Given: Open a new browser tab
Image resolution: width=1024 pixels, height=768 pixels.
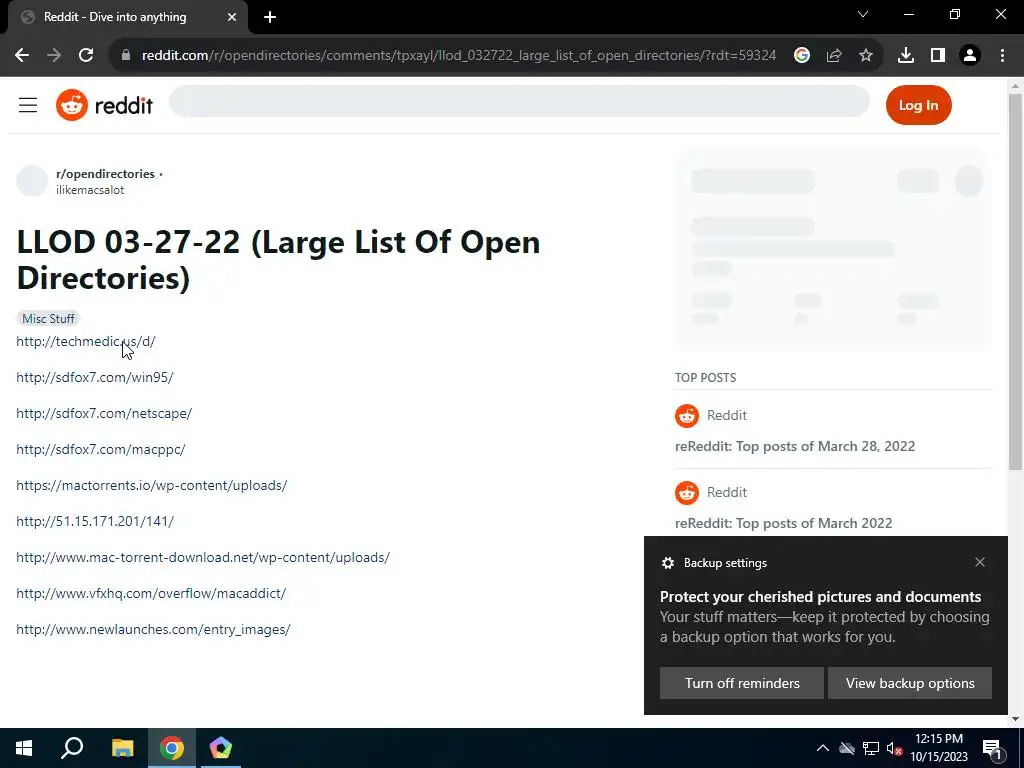Looking at the screenshot, I should coord(270,17).
